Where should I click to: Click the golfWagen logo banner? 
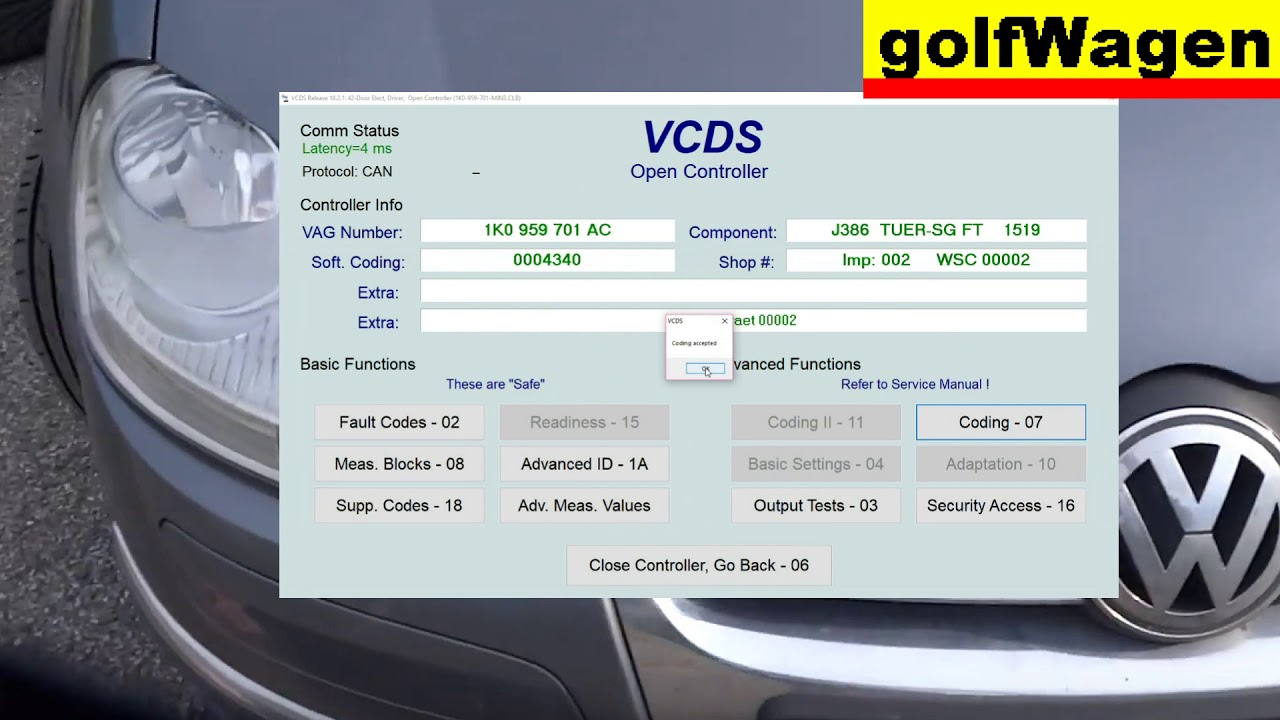coord(1071,49)
